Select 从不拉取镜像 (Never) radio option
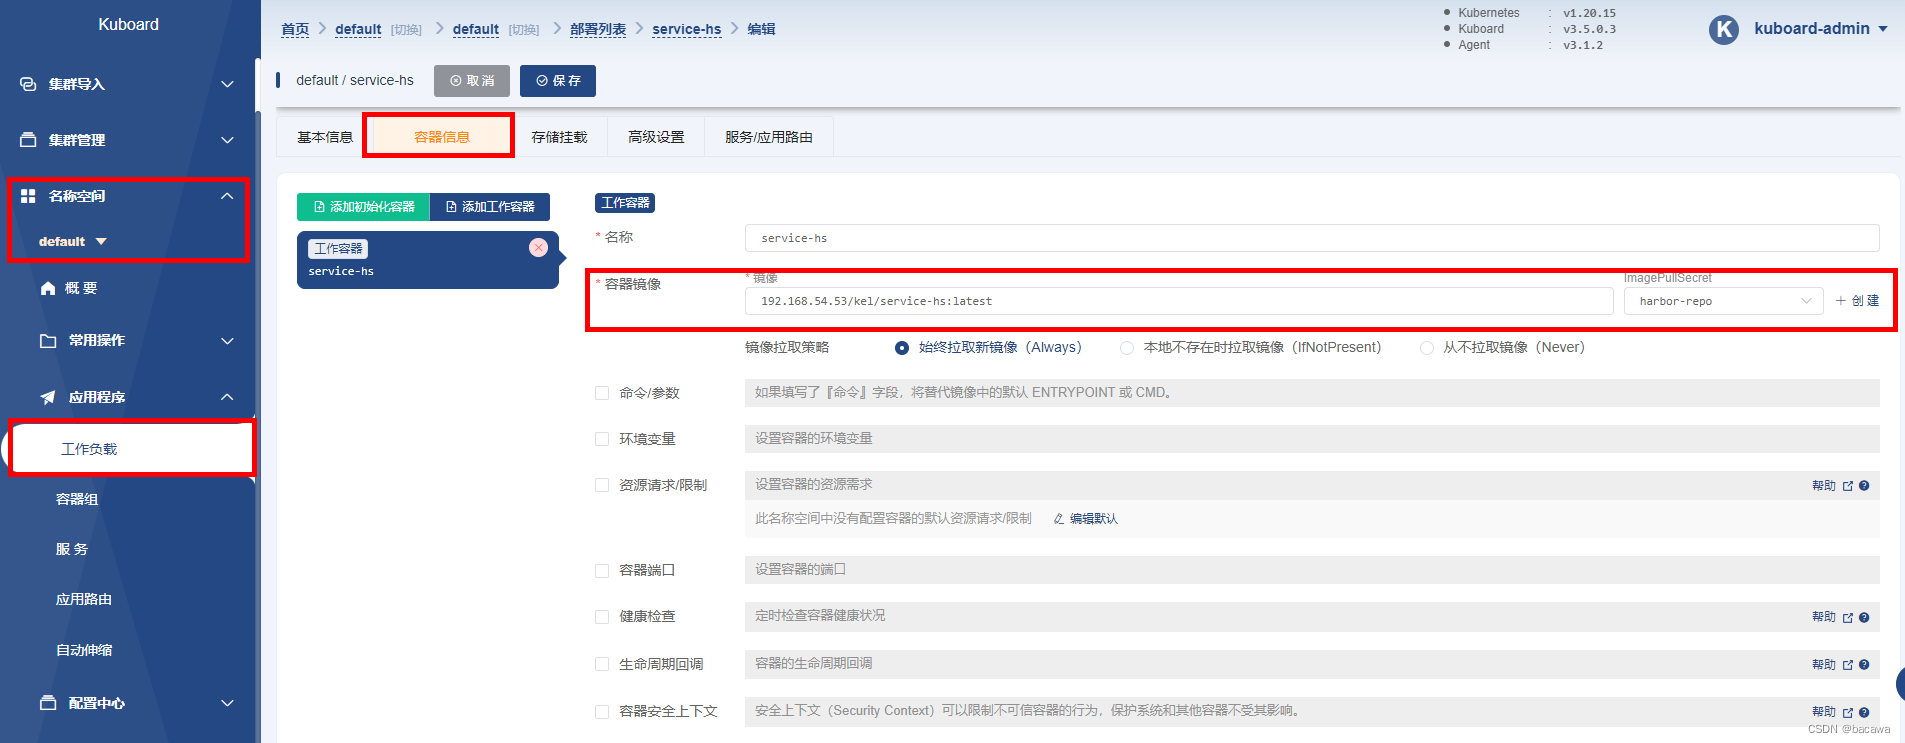This screenshot has width=1905, height=743. [1427, 348]
